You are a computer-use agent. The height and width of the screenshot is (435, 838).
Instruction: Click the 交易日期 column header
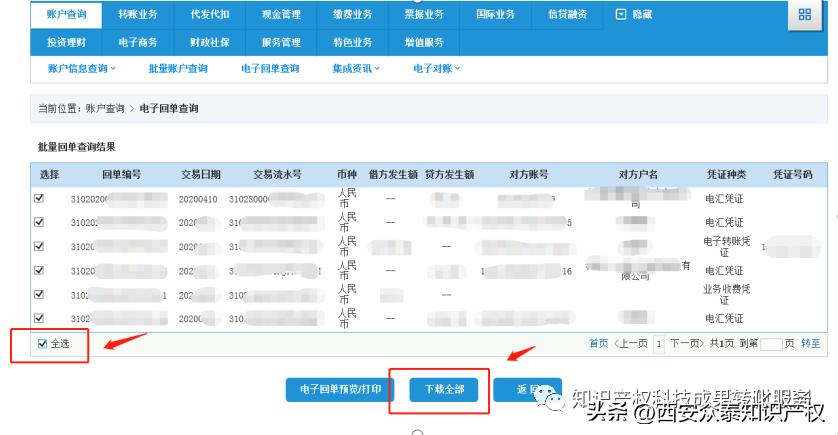pyautogui.click(x=200, y=174)
